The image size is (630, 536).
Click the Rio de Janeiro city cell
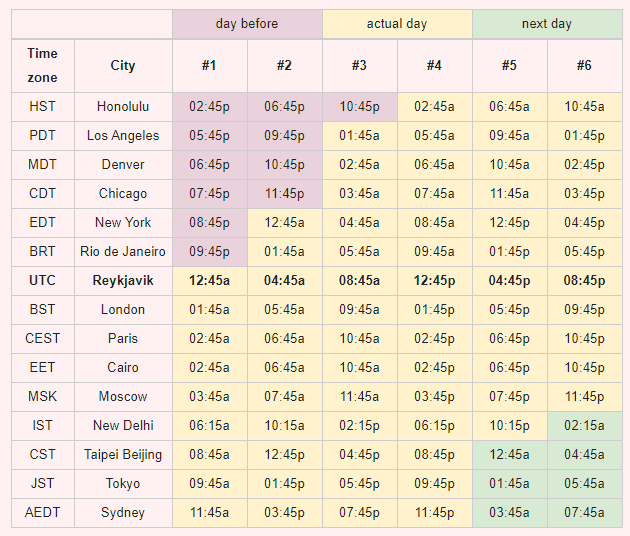[123, 252]
